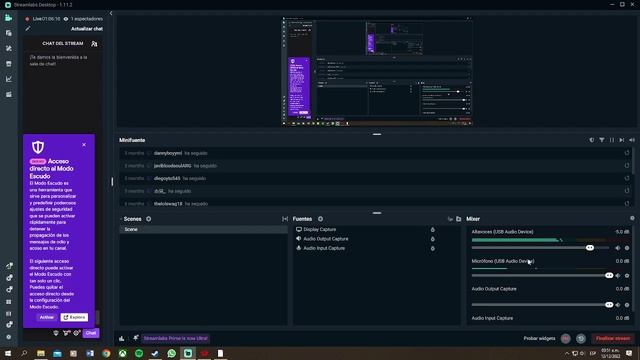Screen dimensions: 640x360
Task: Toggle lock on Audio Output Capture source
Action: coord(433,239)
